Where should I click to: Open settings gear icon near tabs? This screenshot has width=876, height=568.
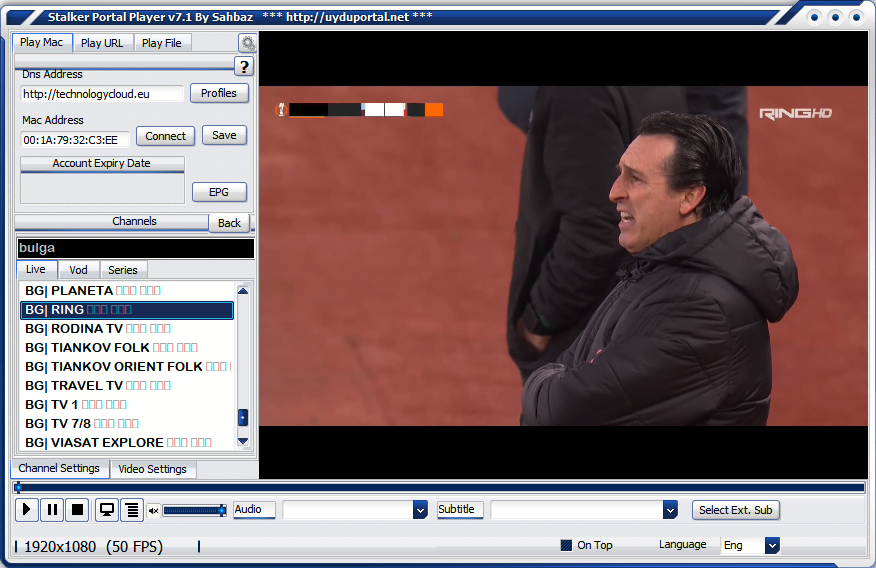[x=247, y=43]
